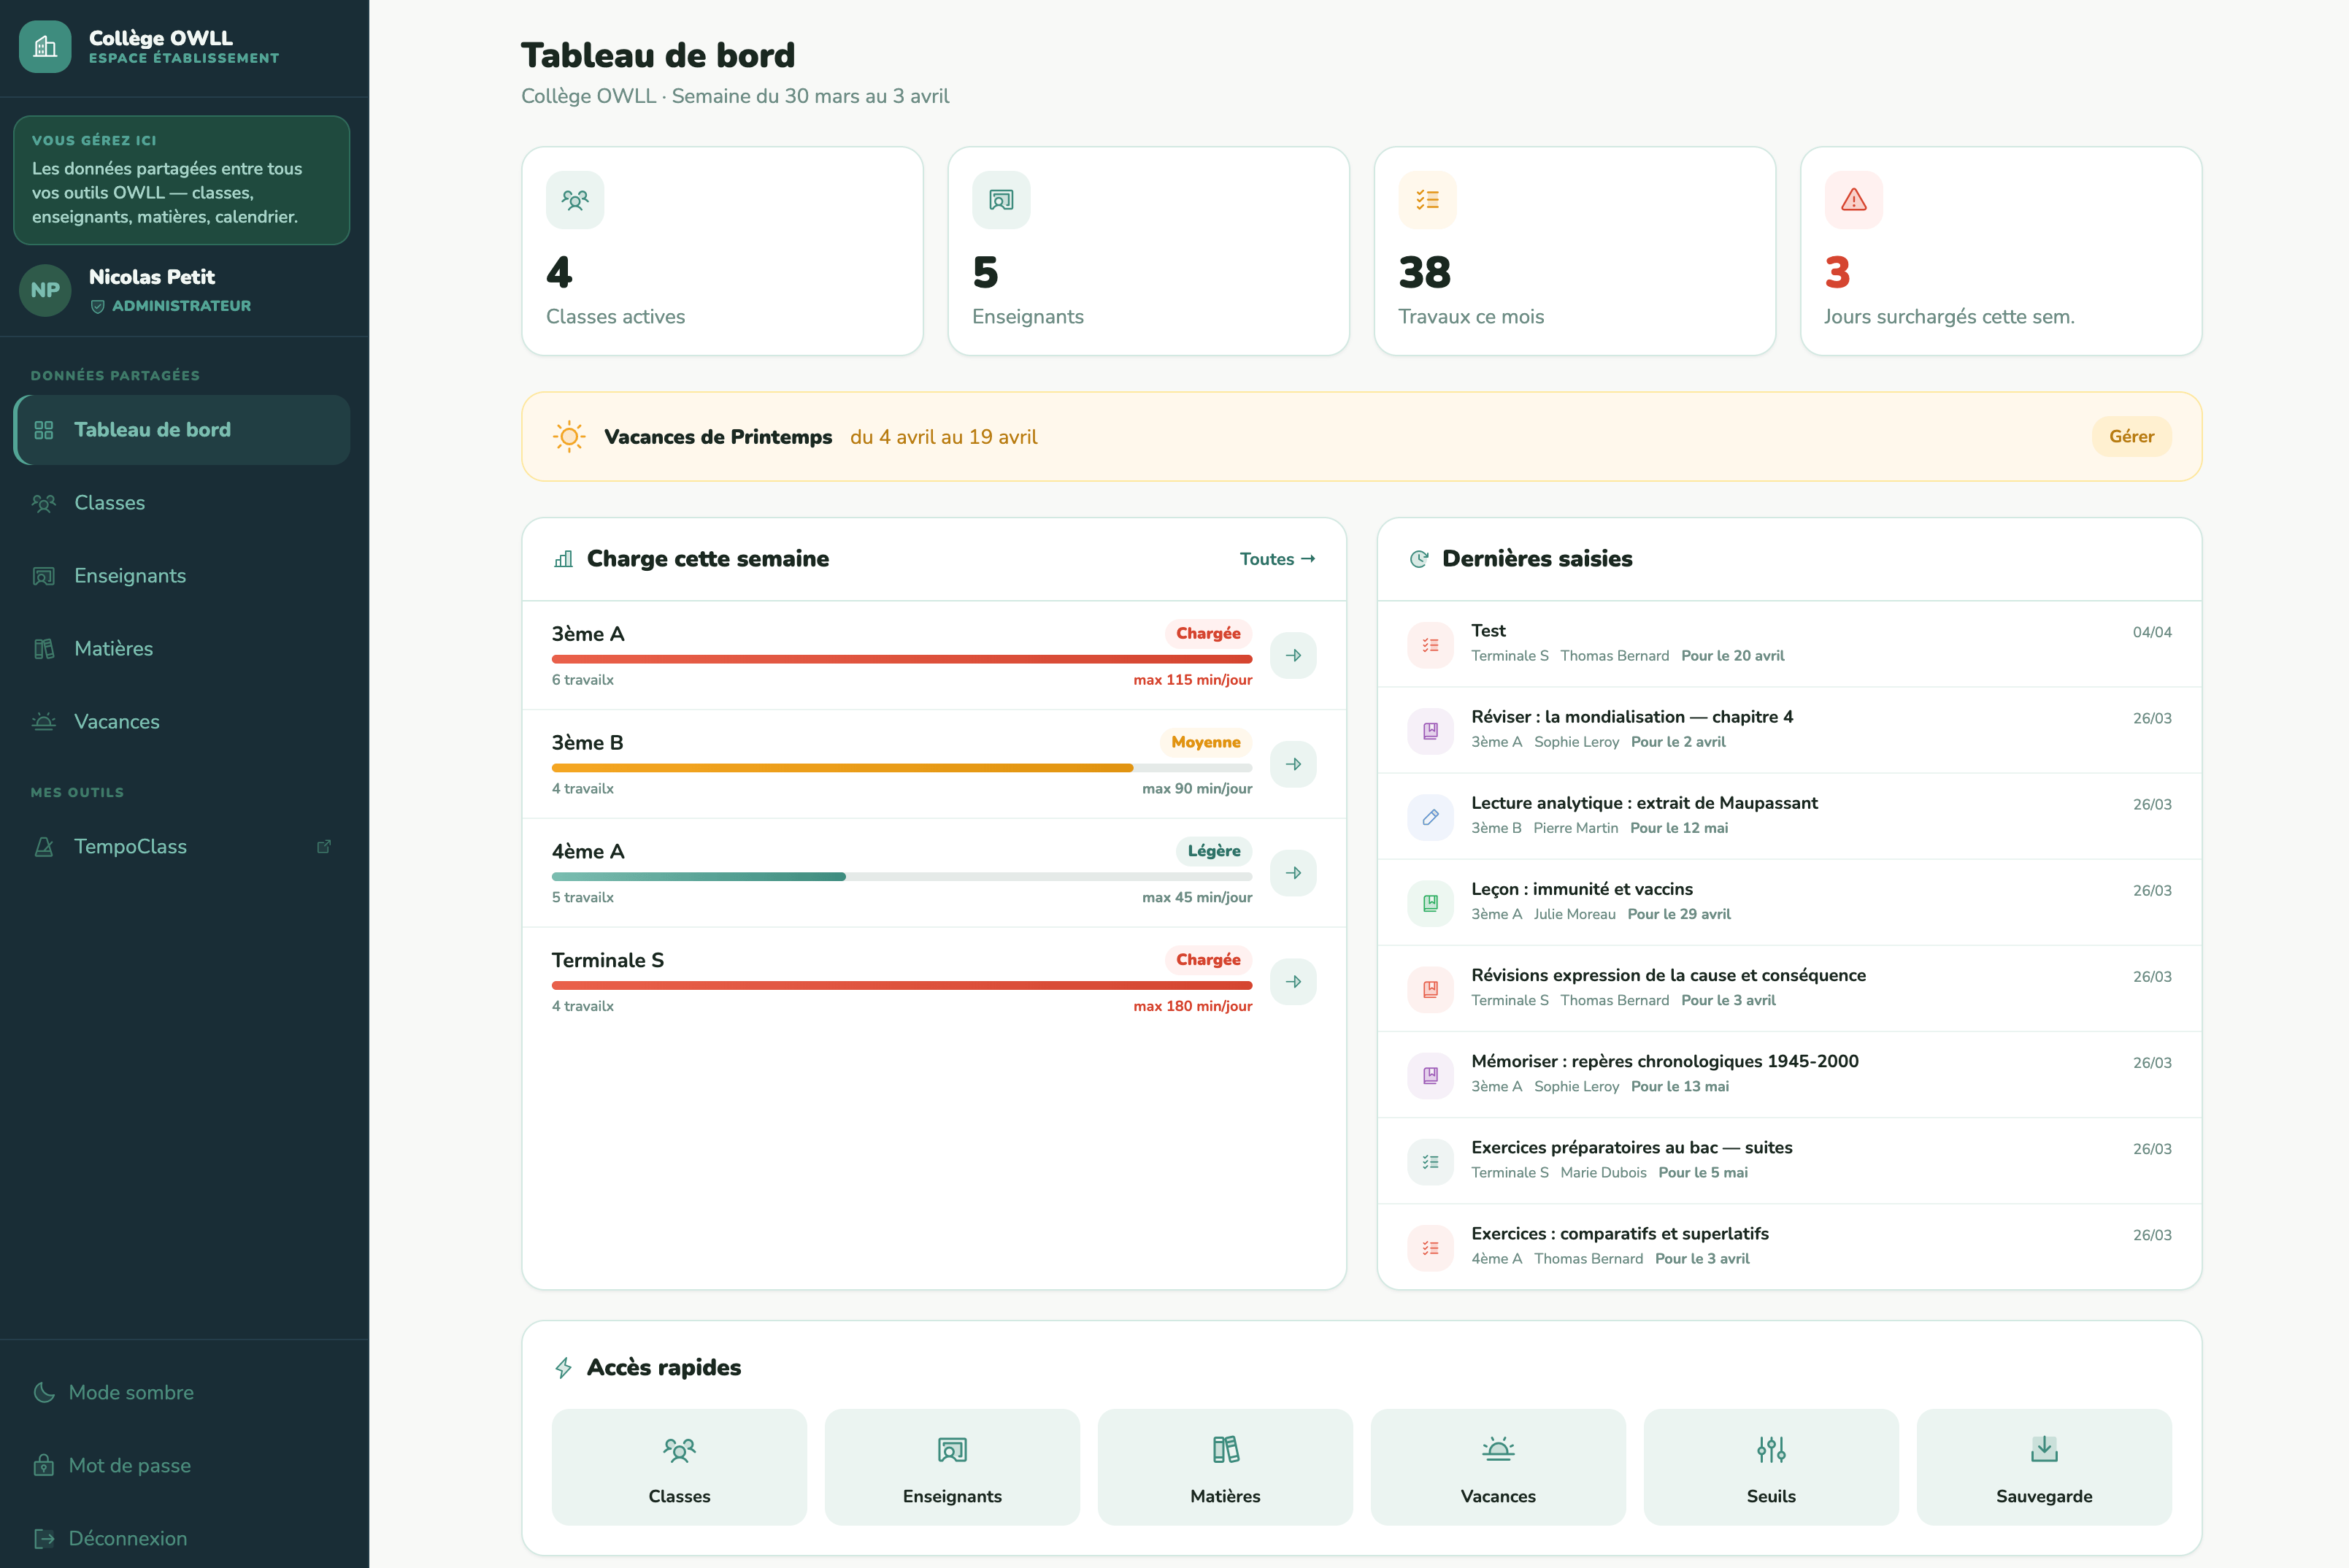Click the Collège OWLL building logo icon
The image size is (2349, 1568).
45,46
